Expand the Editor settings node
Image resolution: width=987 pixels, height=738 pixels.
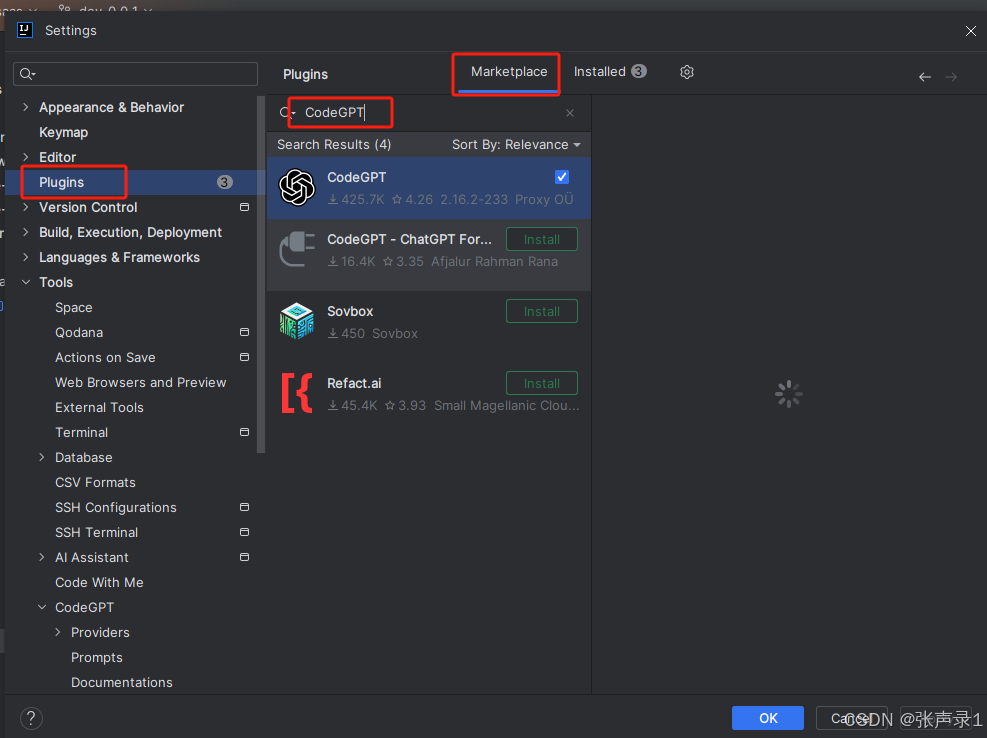point(26,157)
